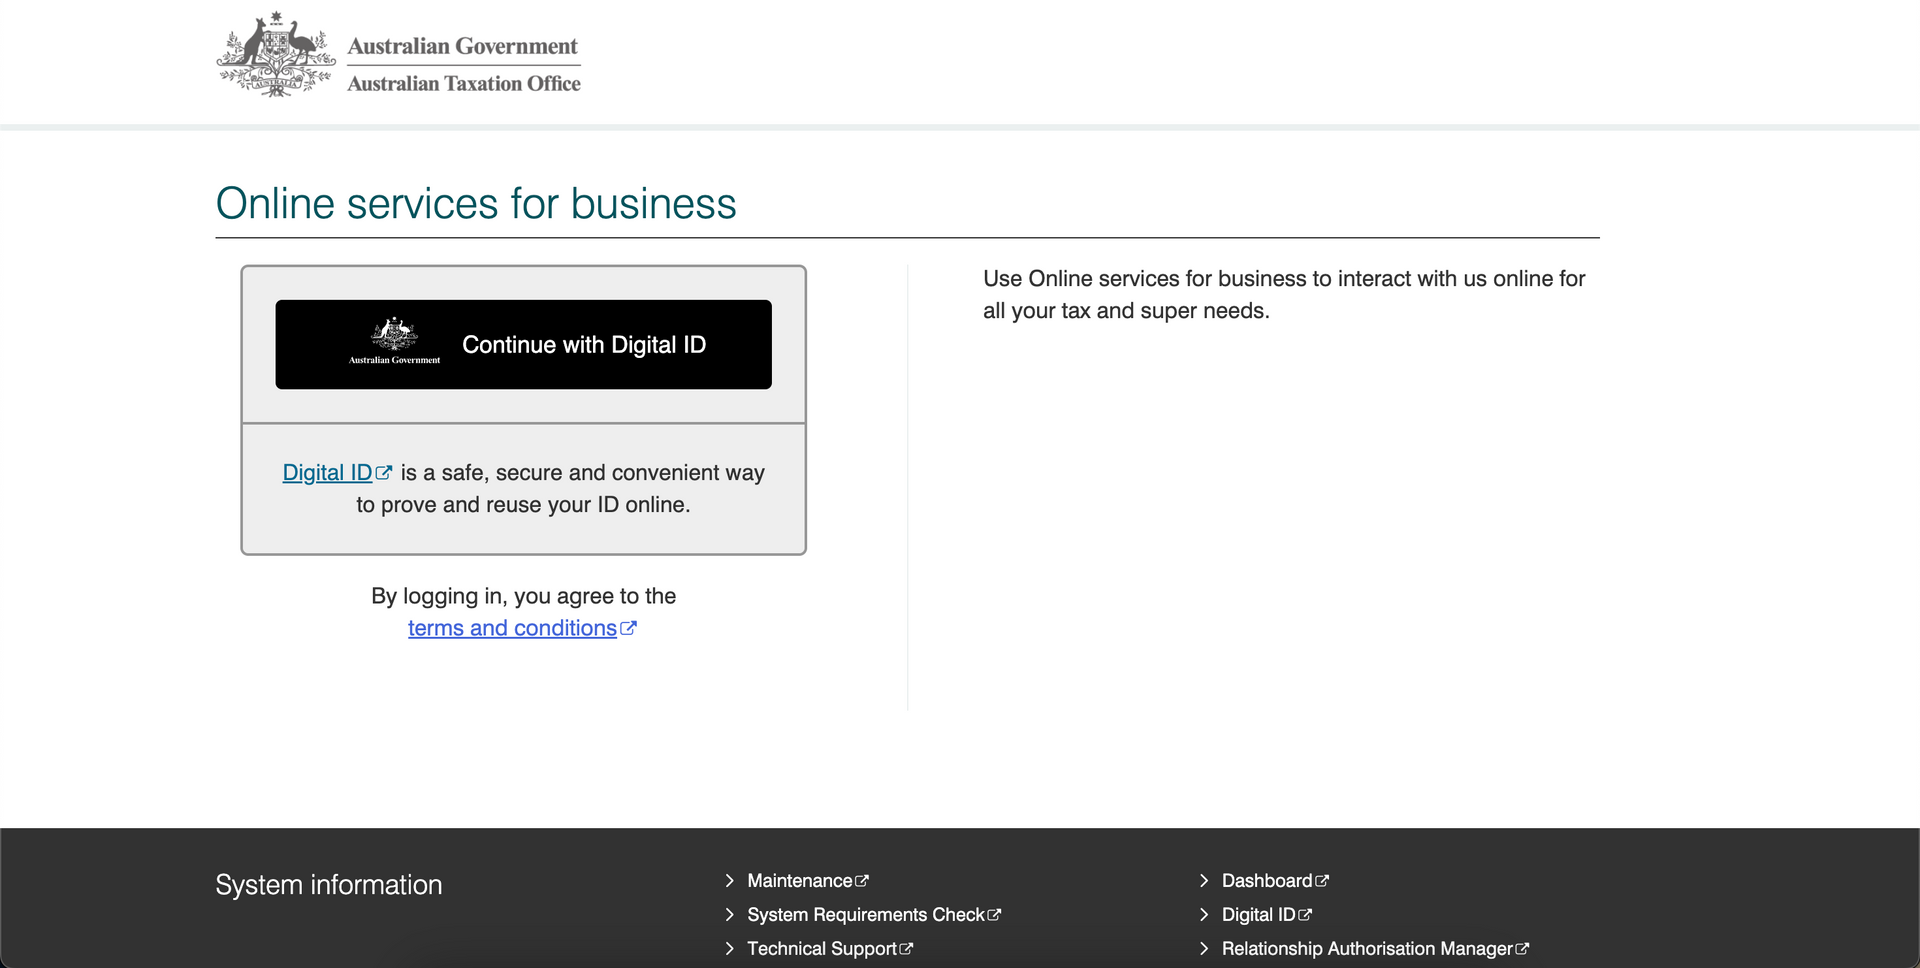Image resolution: width=1920 pixels, height=968 pixels.
Task: Open the Maintenance footer link
Action: point(799,881)
